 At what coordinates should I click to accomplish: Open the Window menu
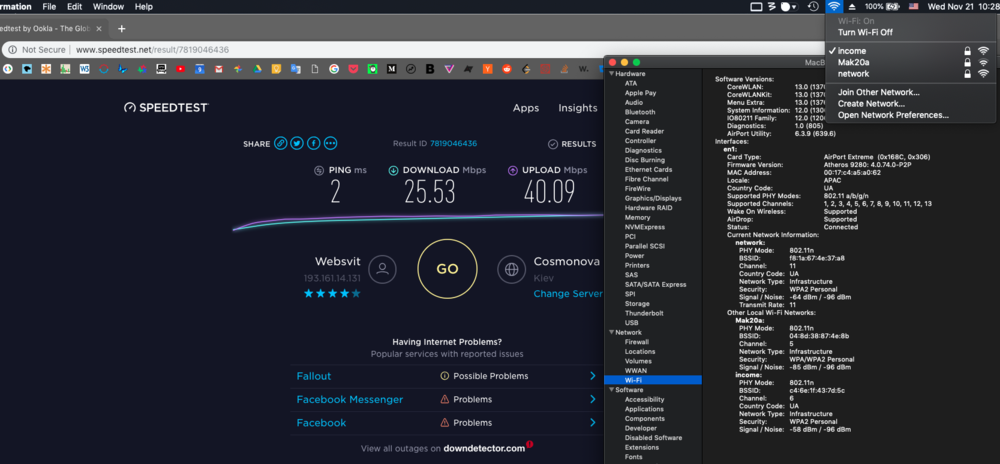click(108, 6)
